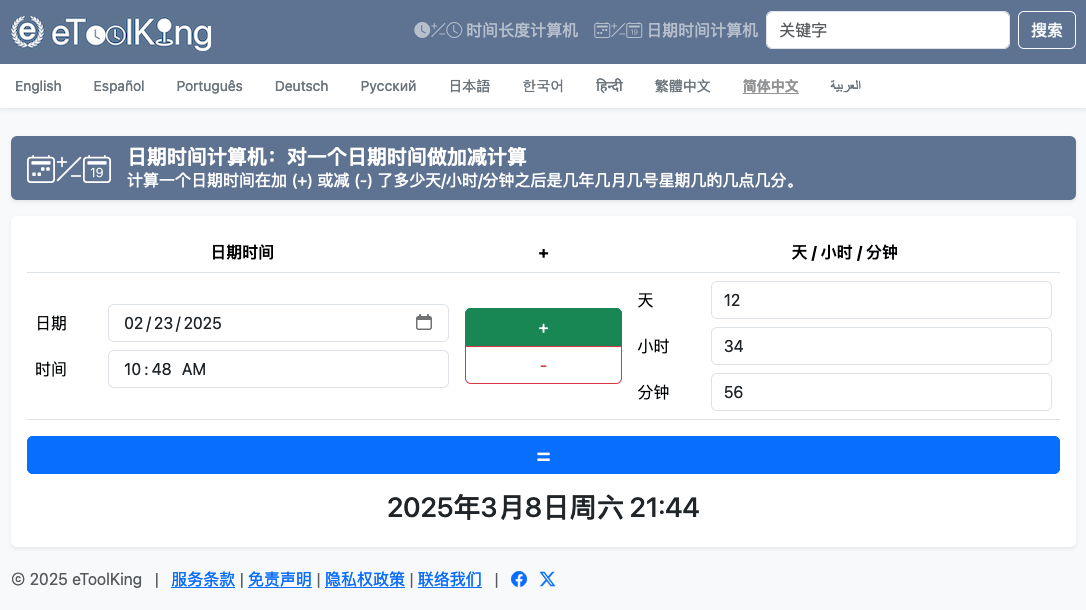The width and height of the screenshot is (1086, 610).
Task: Click the 搜索 search button
Action: pyautogui.click(x=1046, y=30)
